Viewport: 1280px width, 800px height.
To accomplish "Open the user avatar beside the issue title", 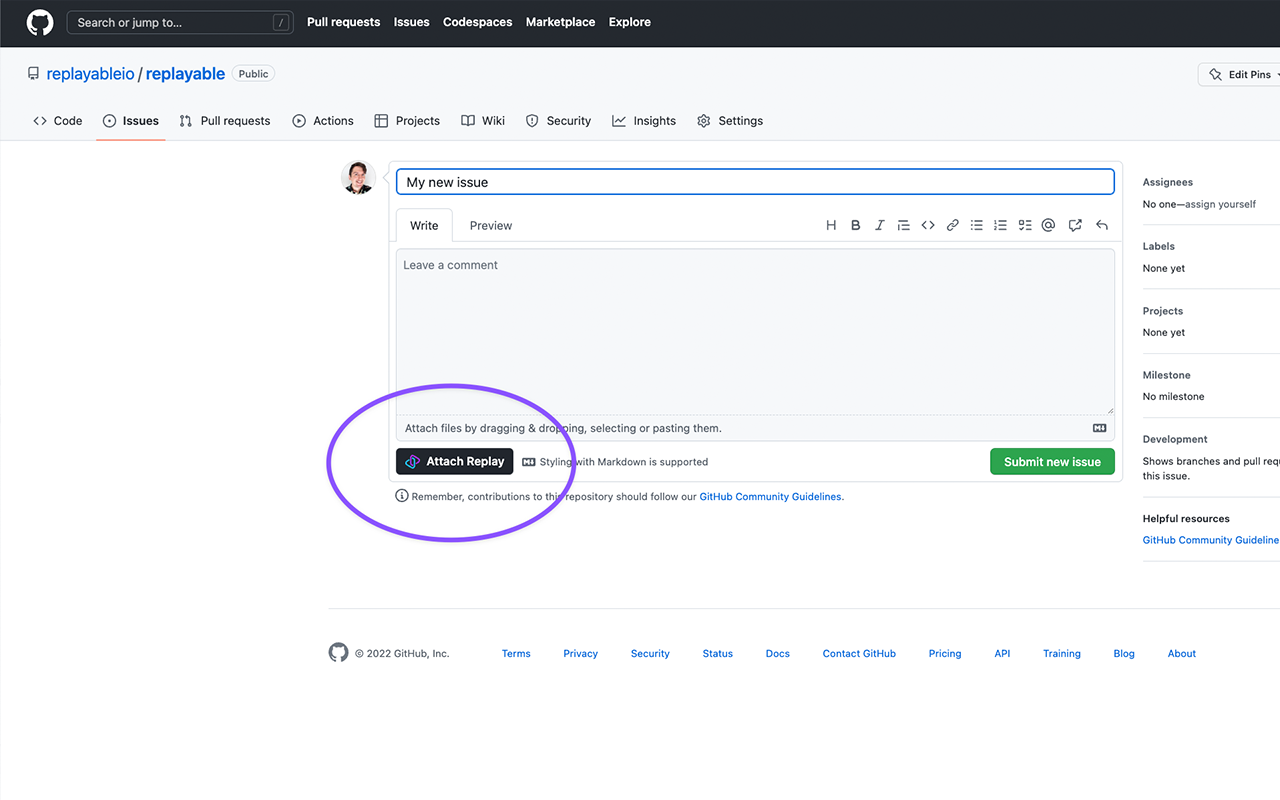I will pyautogui.click(x=358, y=177).
